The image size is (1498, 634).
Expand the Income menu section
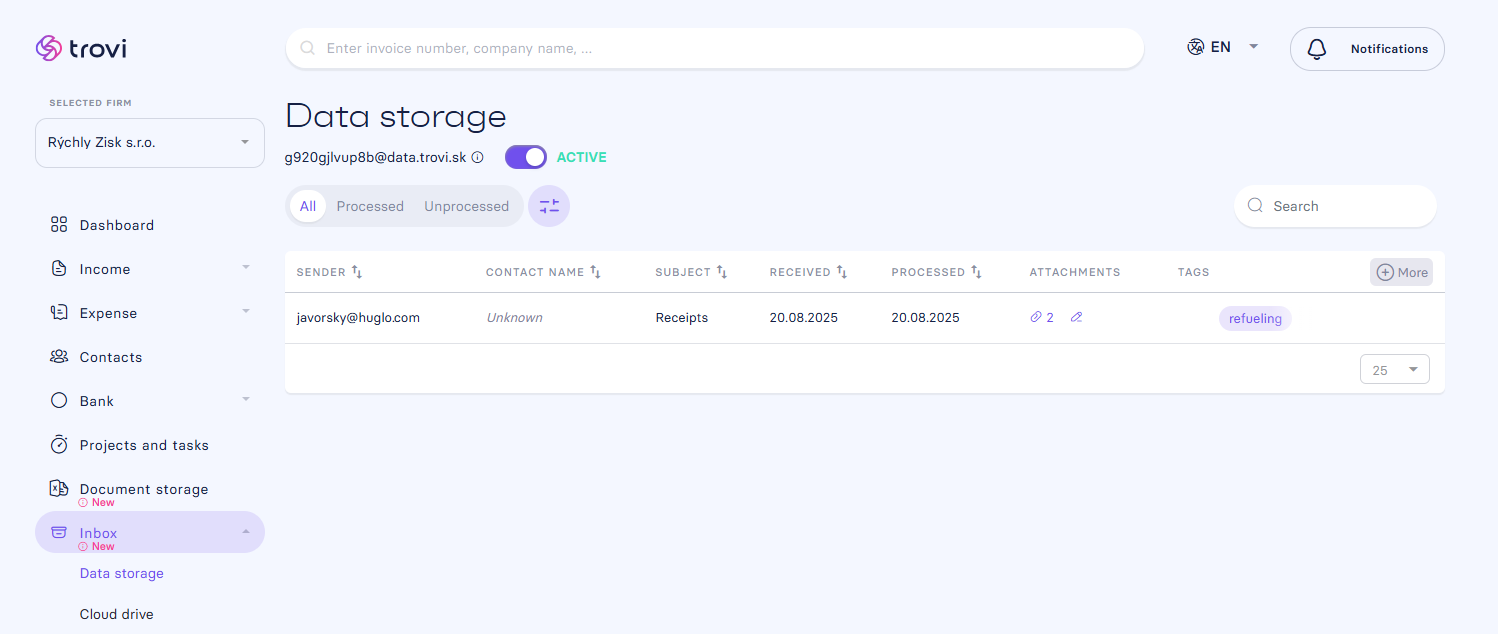[x=150, y=269]
